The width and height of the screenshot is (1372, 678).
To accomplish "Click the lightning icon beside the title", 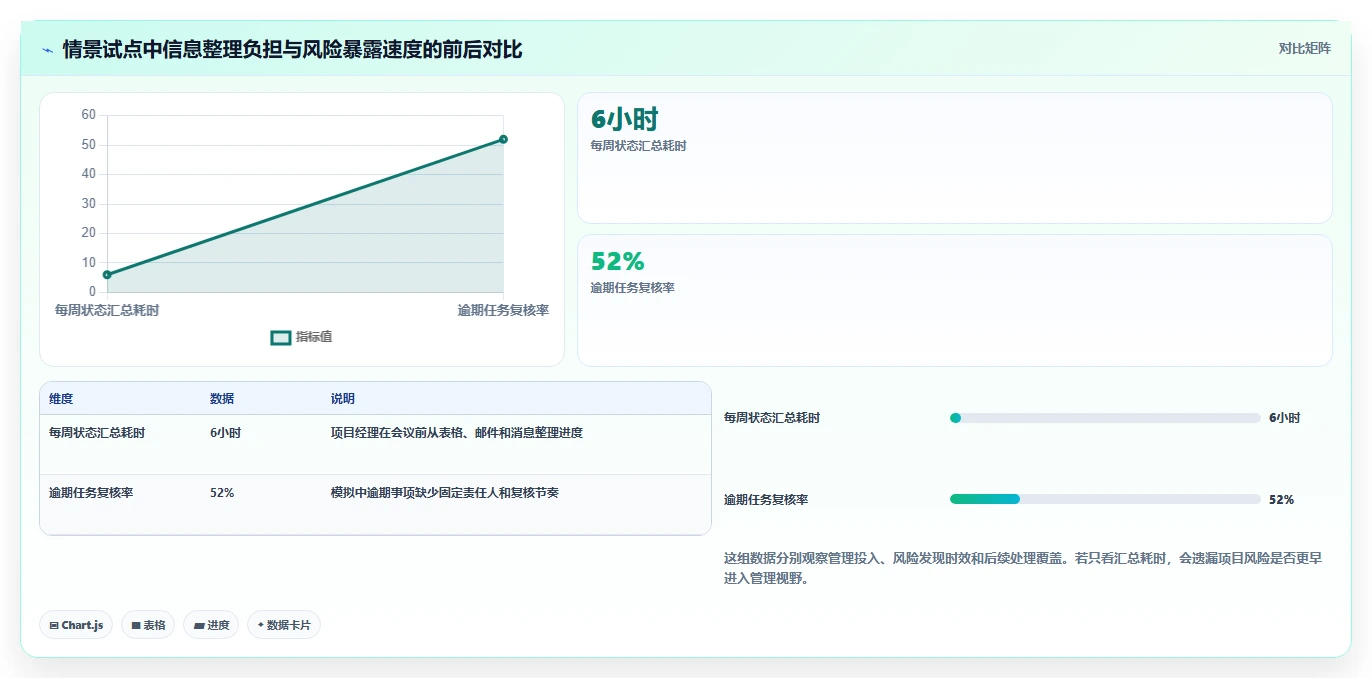I will pos(47,49).
